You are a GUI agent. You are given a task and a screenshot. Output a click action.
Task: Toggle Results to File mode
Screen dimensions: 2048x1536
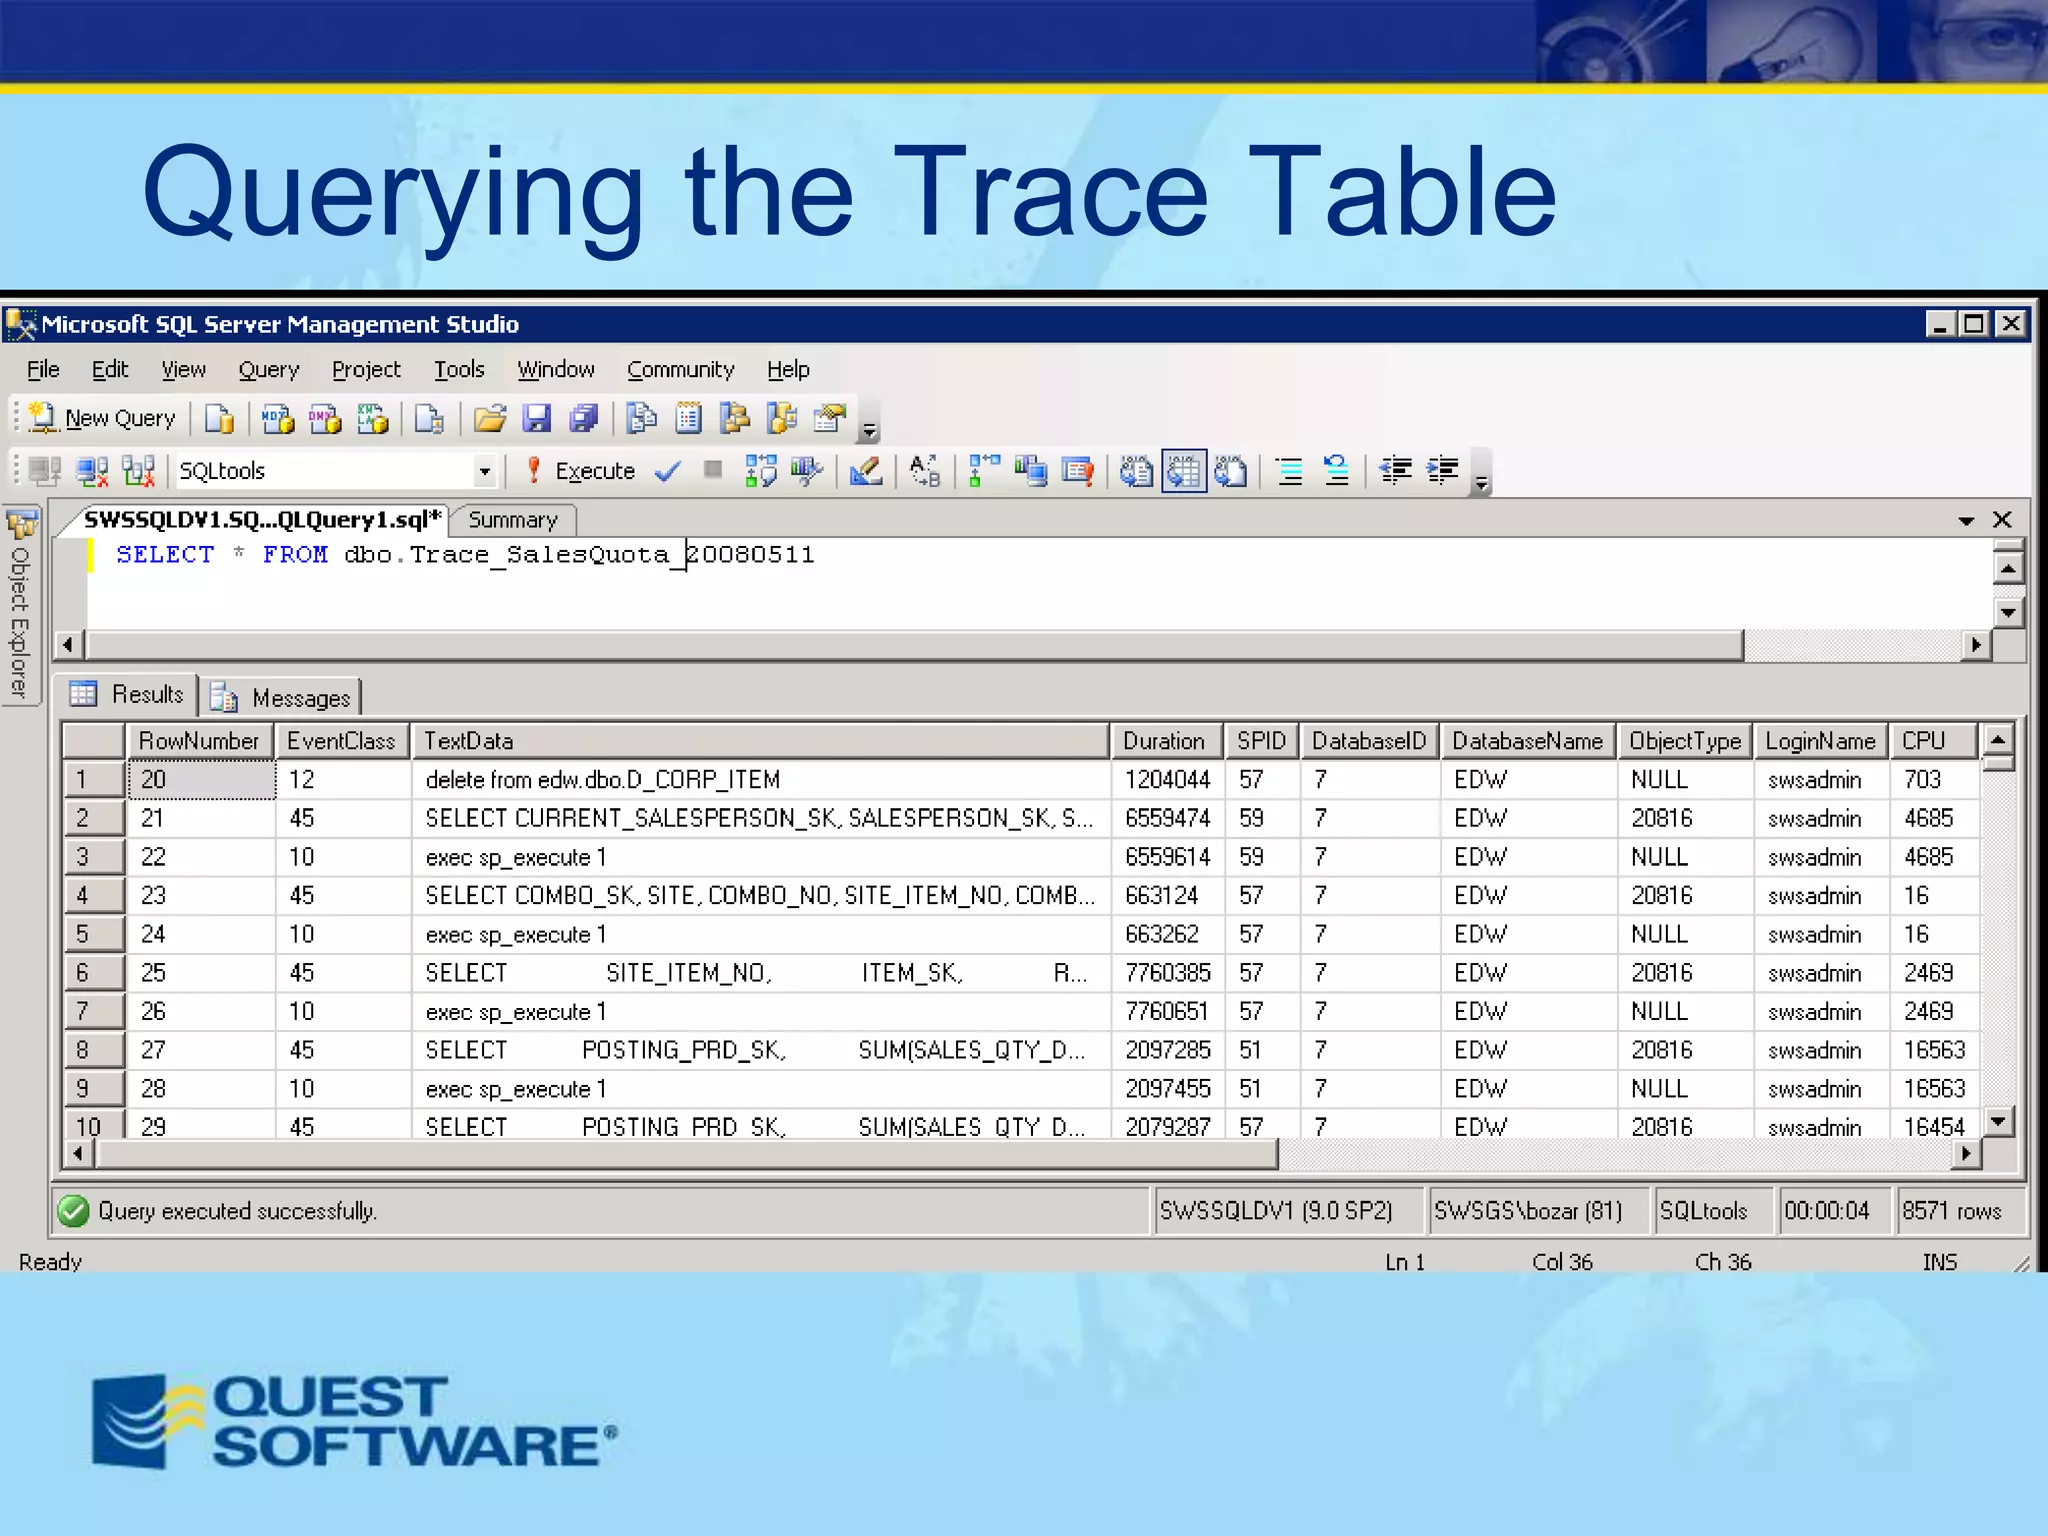(1231, 471)
